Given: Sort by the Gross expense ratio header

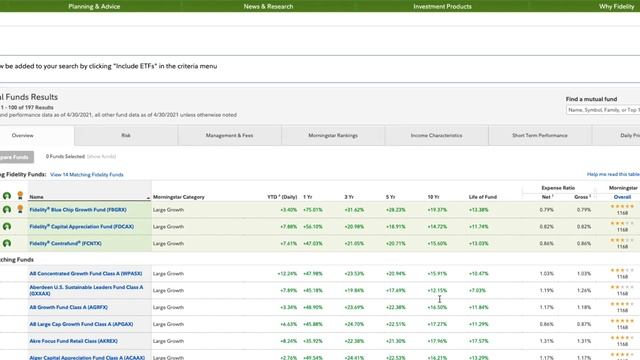Looking at the screenshot, I should [x=582, y=197].
